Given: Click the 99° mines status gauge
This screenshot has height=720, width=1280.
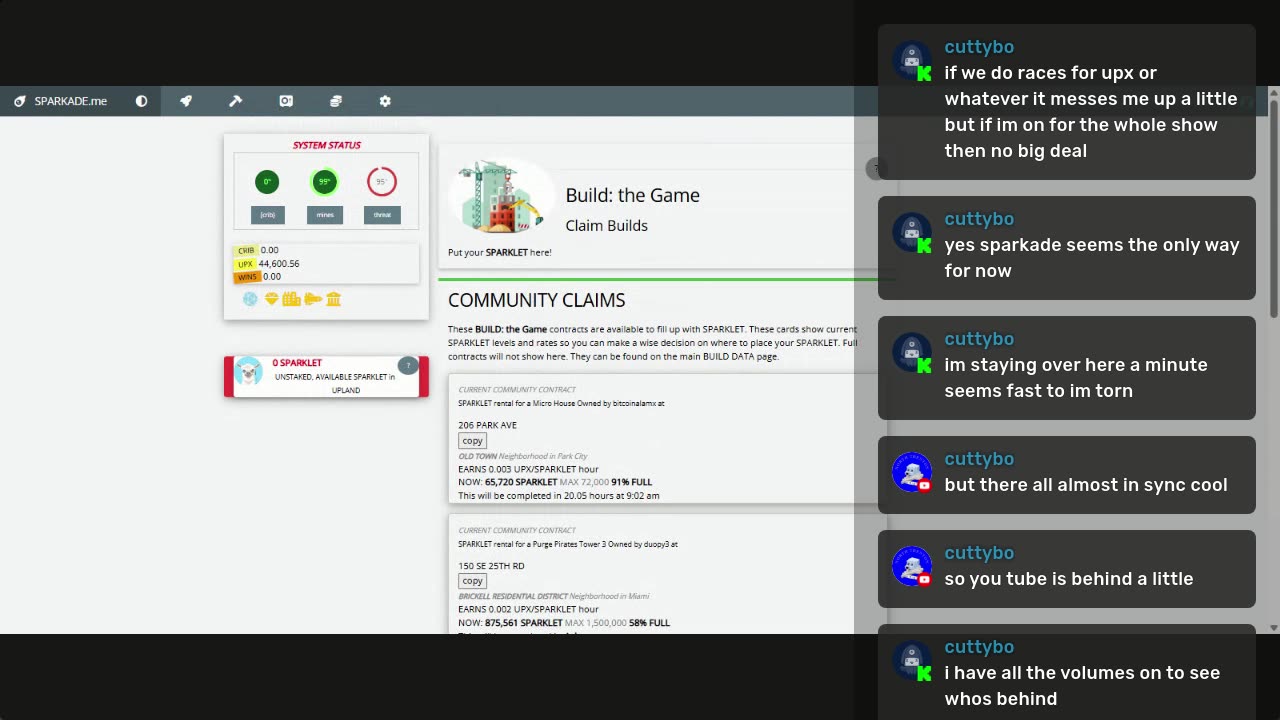Looking at the screenshot, I should pos(324,182).
